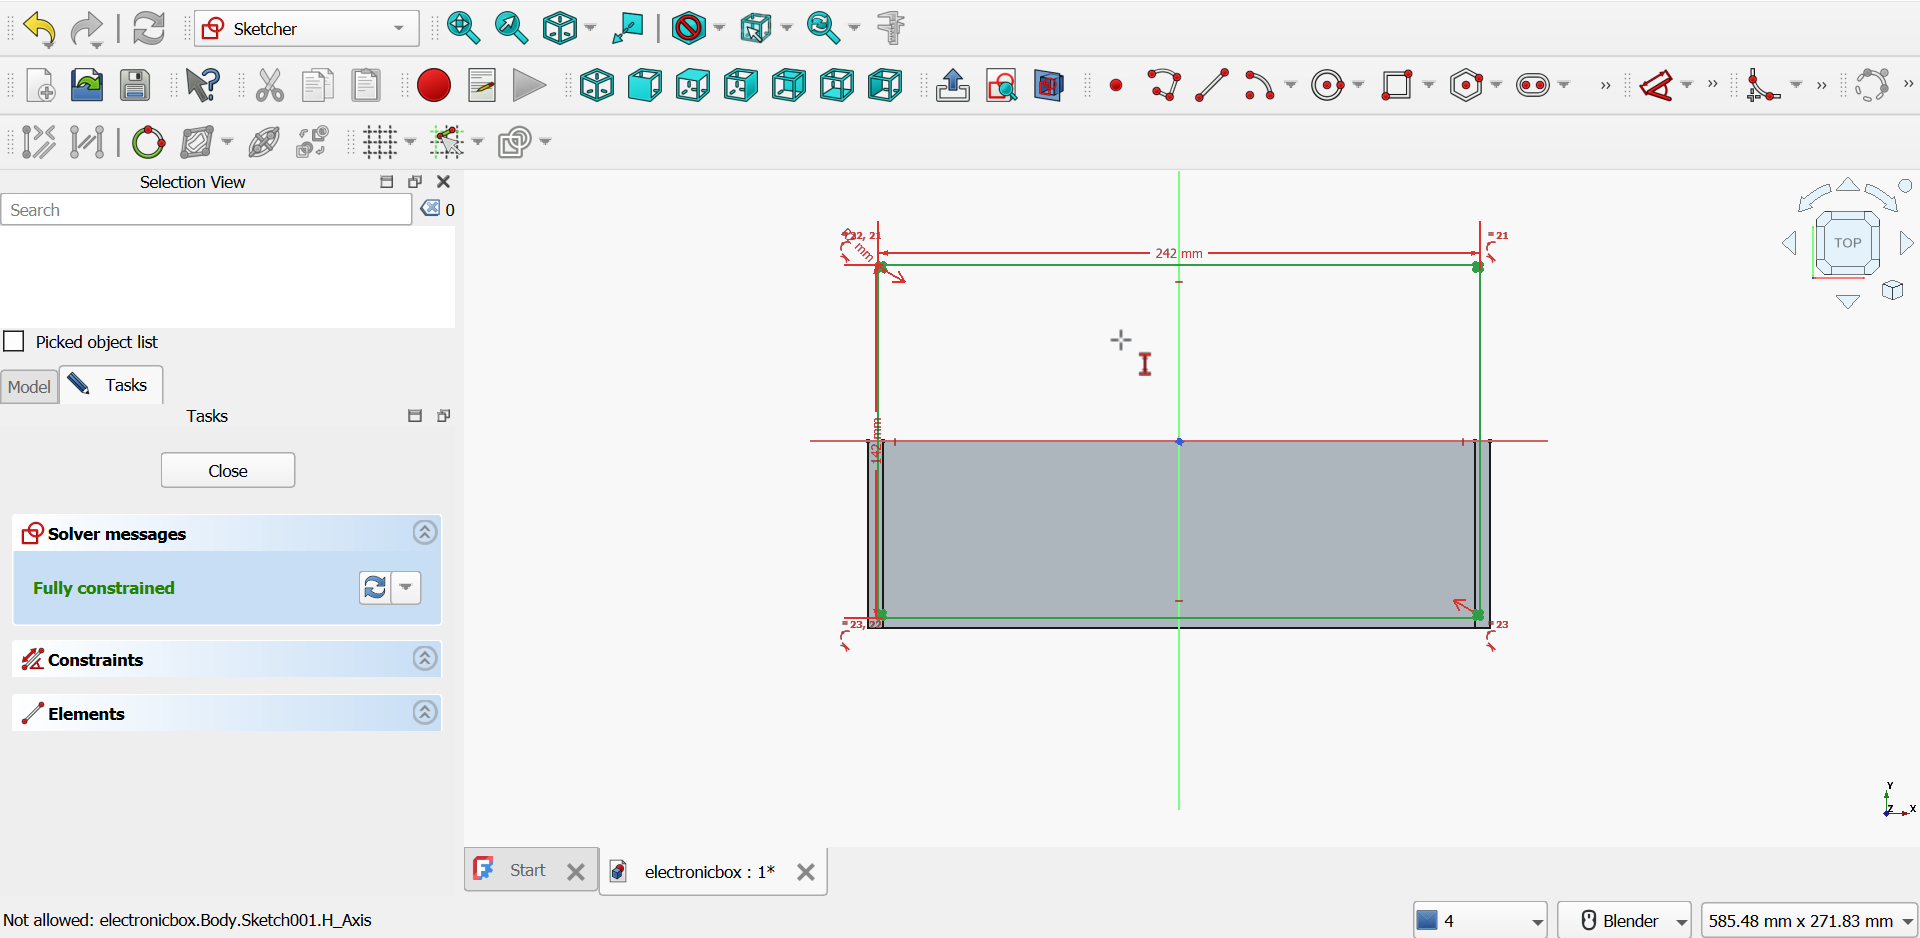
Task: Switch to the Model tab
Action: (29, 387)
